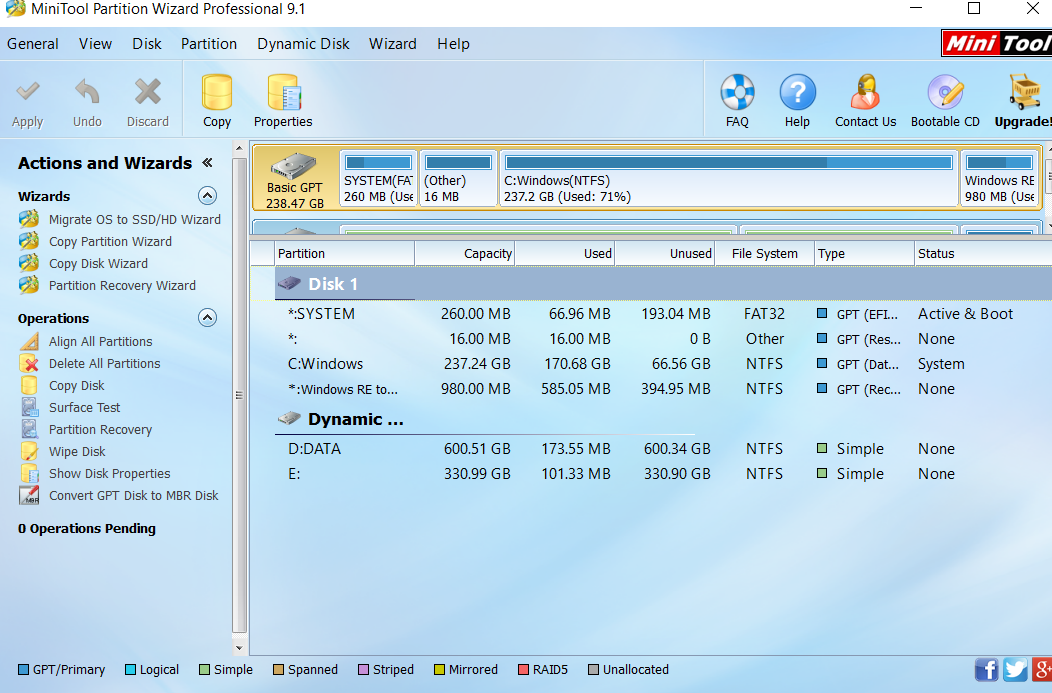Image resolution: width=1052 pixels, height=693 pixels.
Task: Click the Contact Us icon
Action: 865,92
